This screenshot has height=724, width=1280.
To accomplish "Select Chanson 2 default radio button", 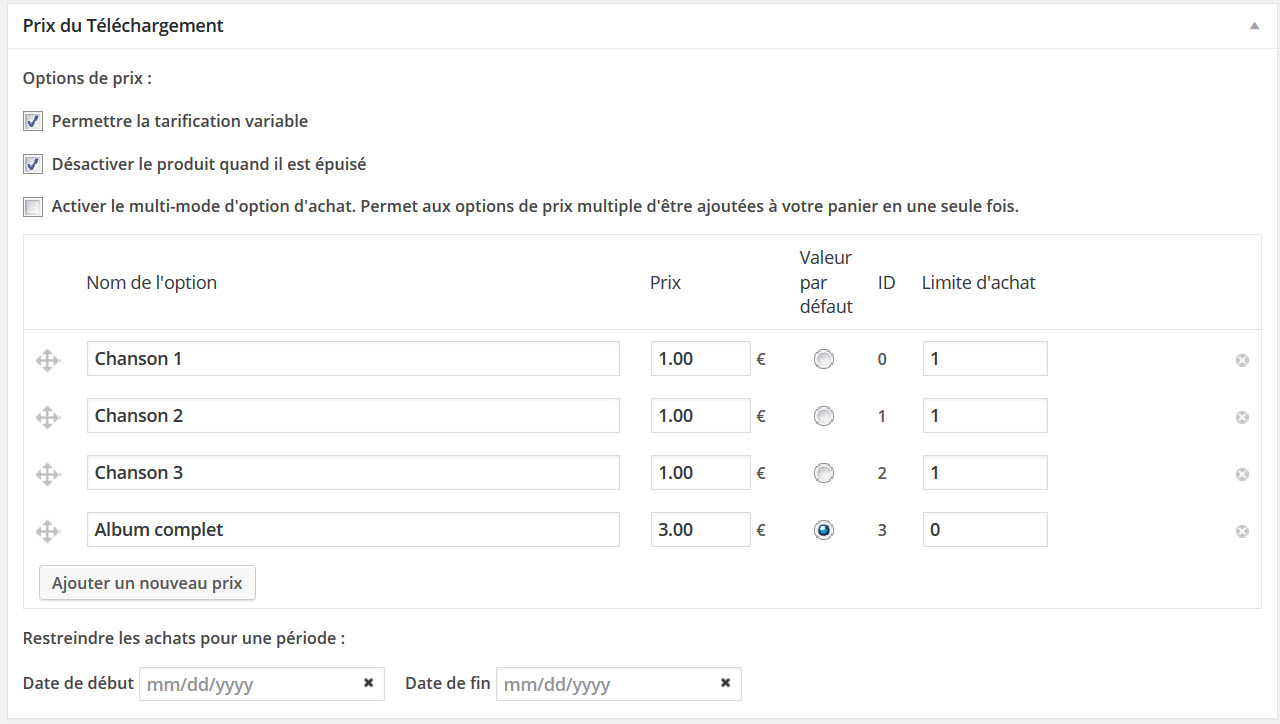I will [823, 417].
